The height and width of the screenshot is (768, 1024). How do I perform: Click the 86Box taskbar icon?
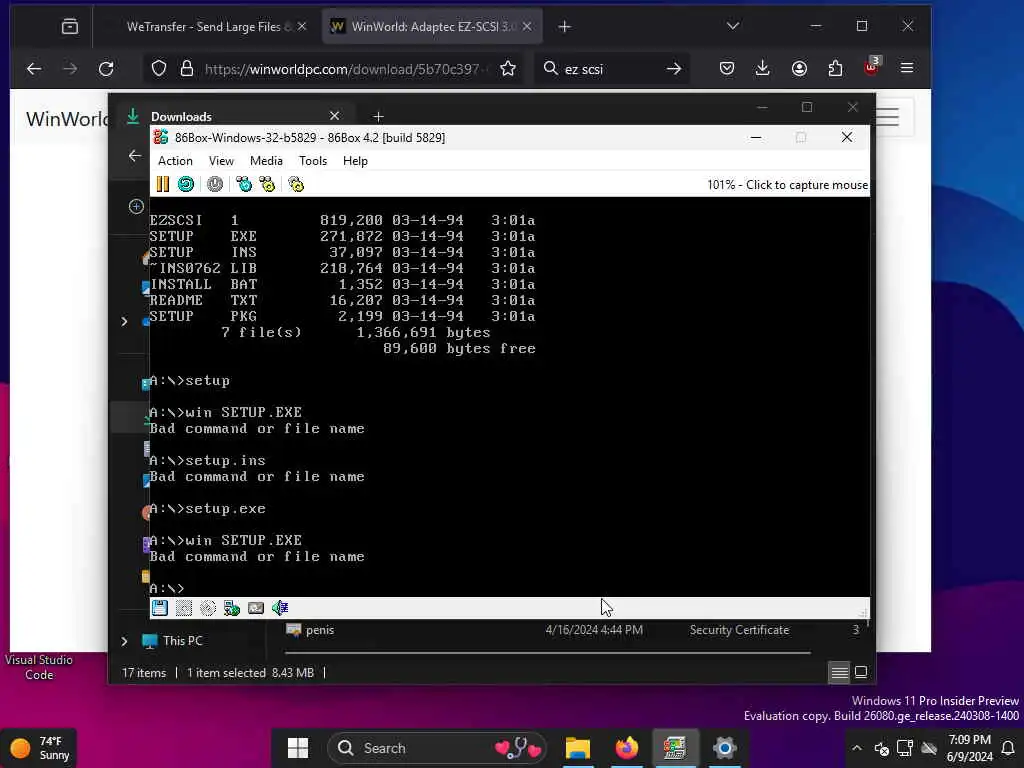pos(675,748)
